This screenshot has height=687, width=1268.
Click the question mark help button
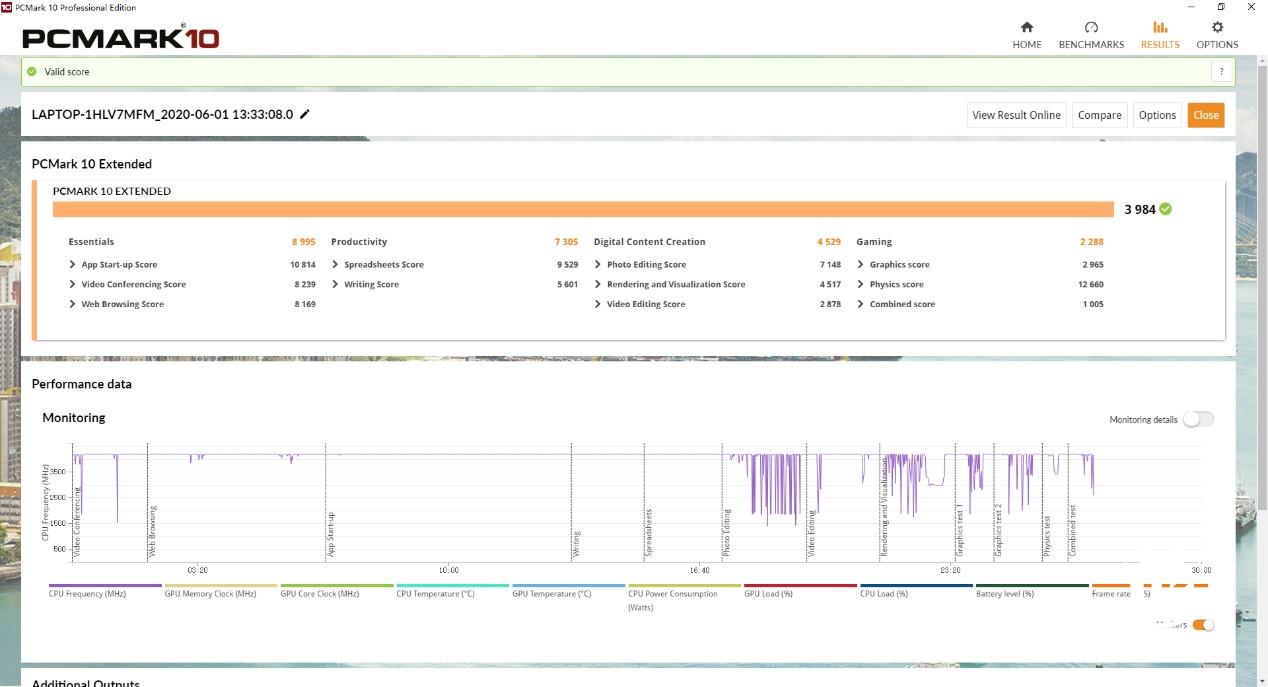point(1221,72)
